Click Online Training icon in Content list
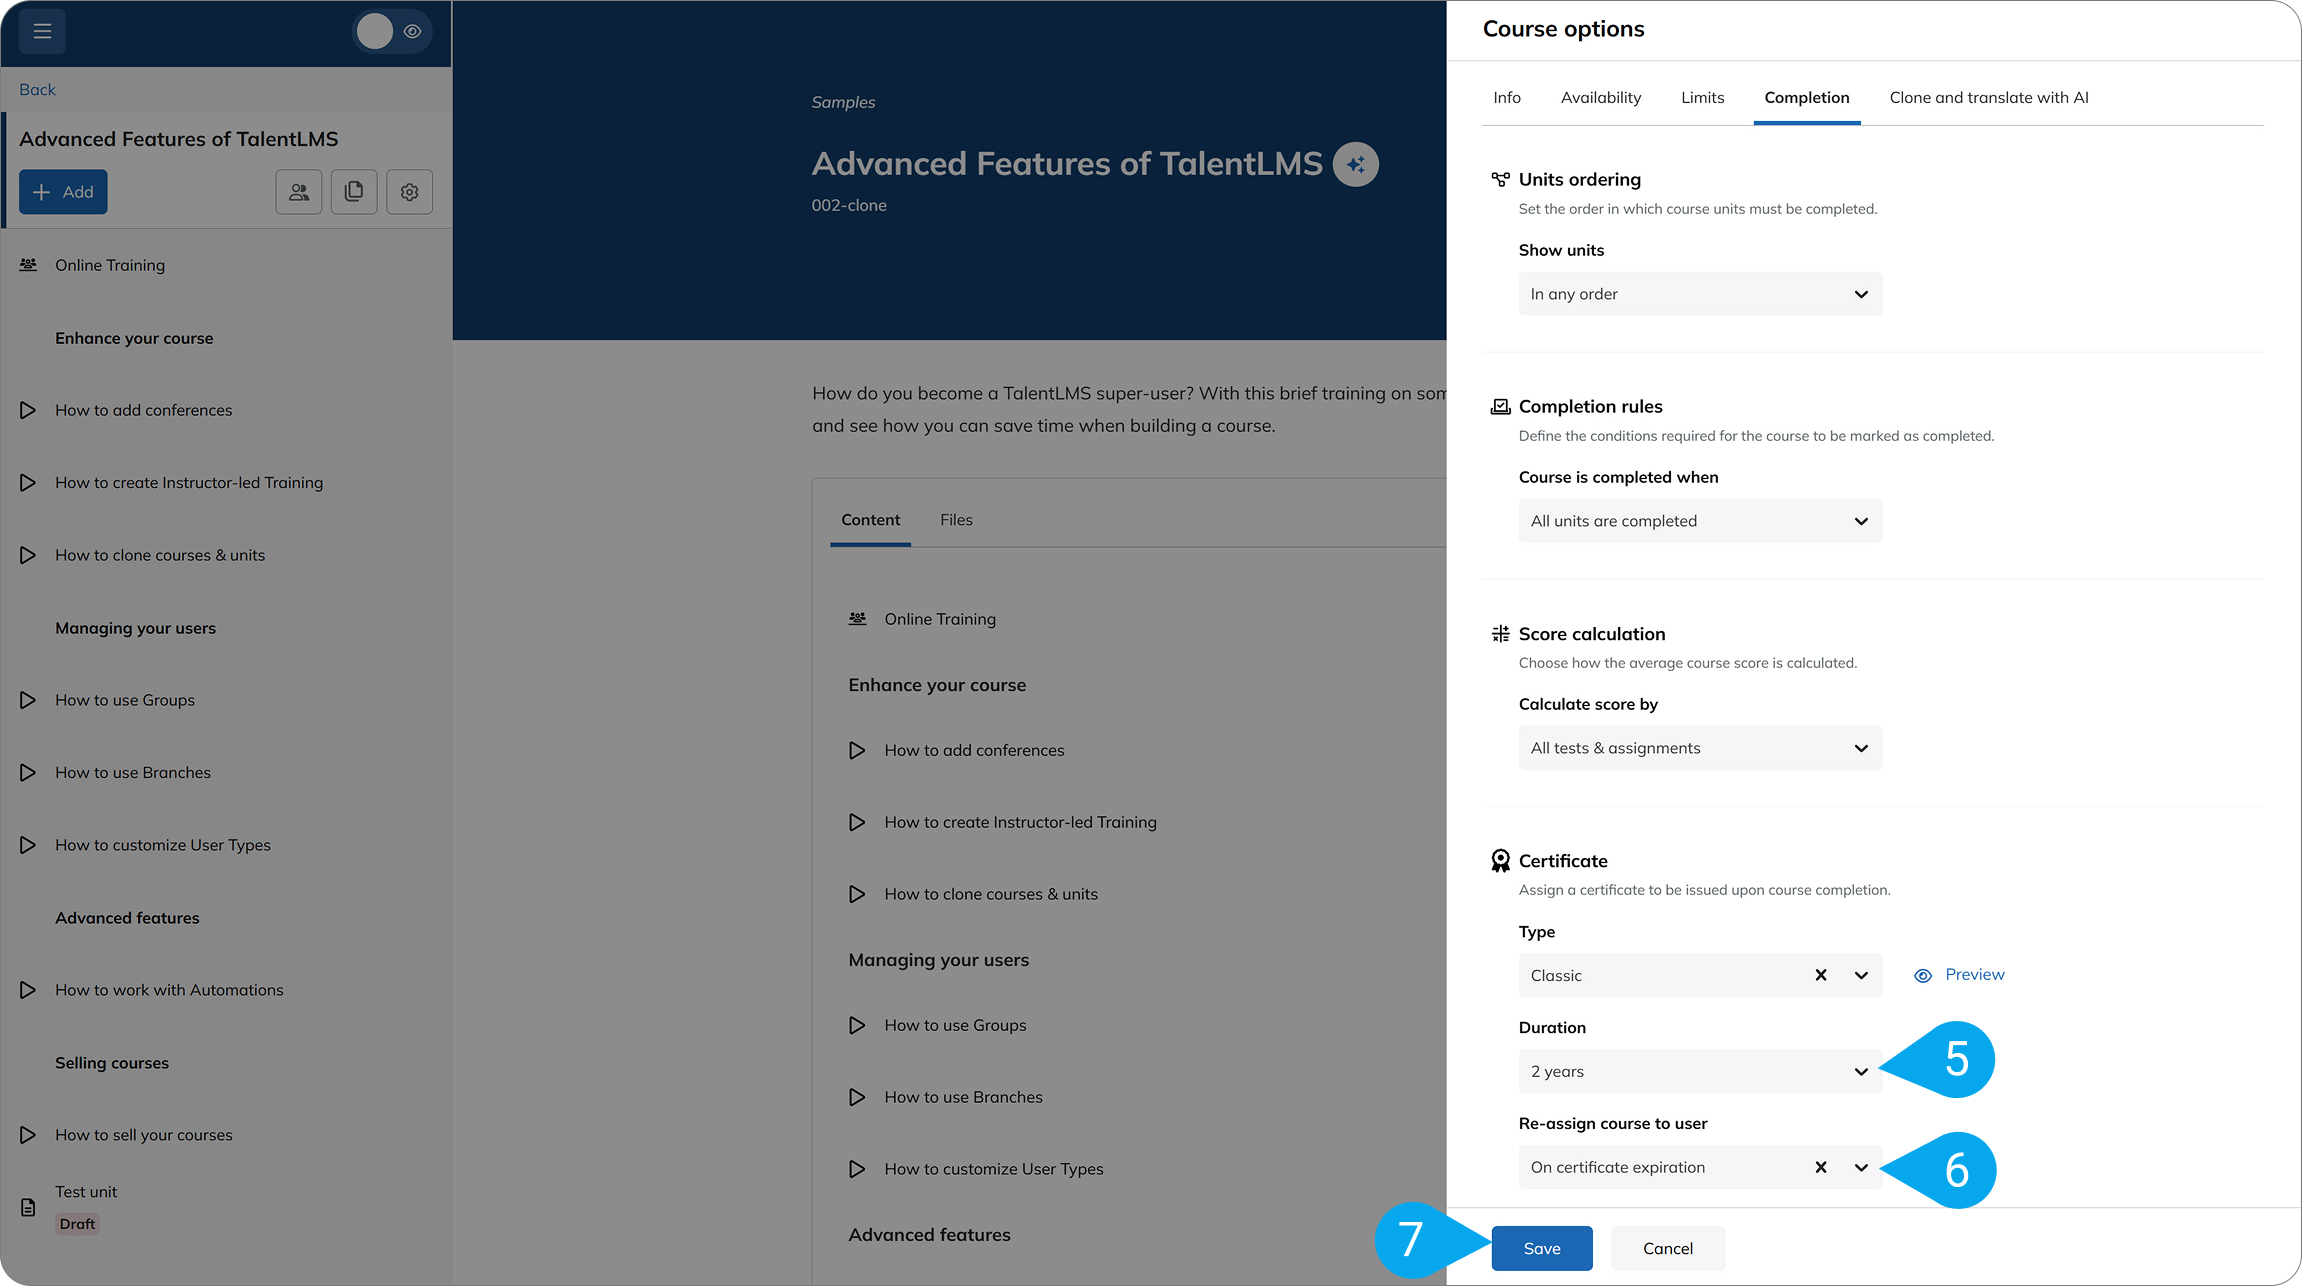Screen dimensions: 2302x1286 (857, 619)
